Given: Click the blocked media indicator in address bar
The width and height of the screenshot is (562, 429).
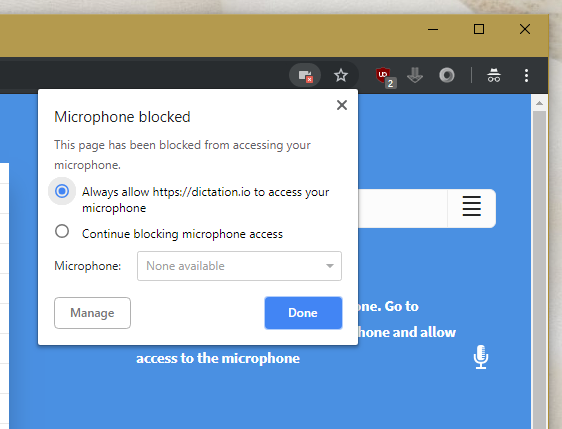Looking at the screenshot, I should click(x=305, y=76).
